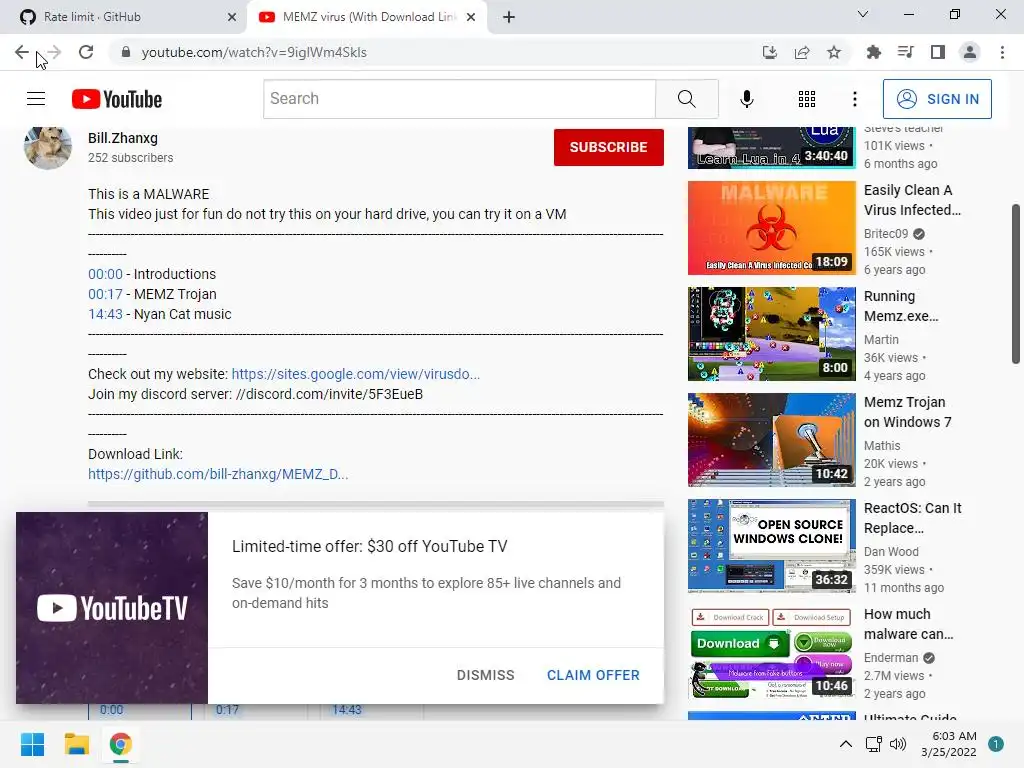Open the Bill.Zhanxg channel name link

[x=123, y=138]
